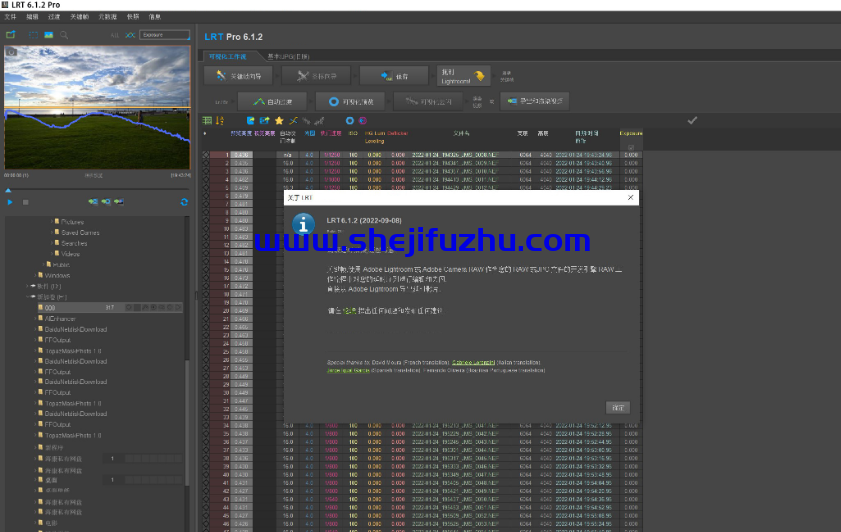
Task: Click the blue refresh icon
Action: point(184,202)
